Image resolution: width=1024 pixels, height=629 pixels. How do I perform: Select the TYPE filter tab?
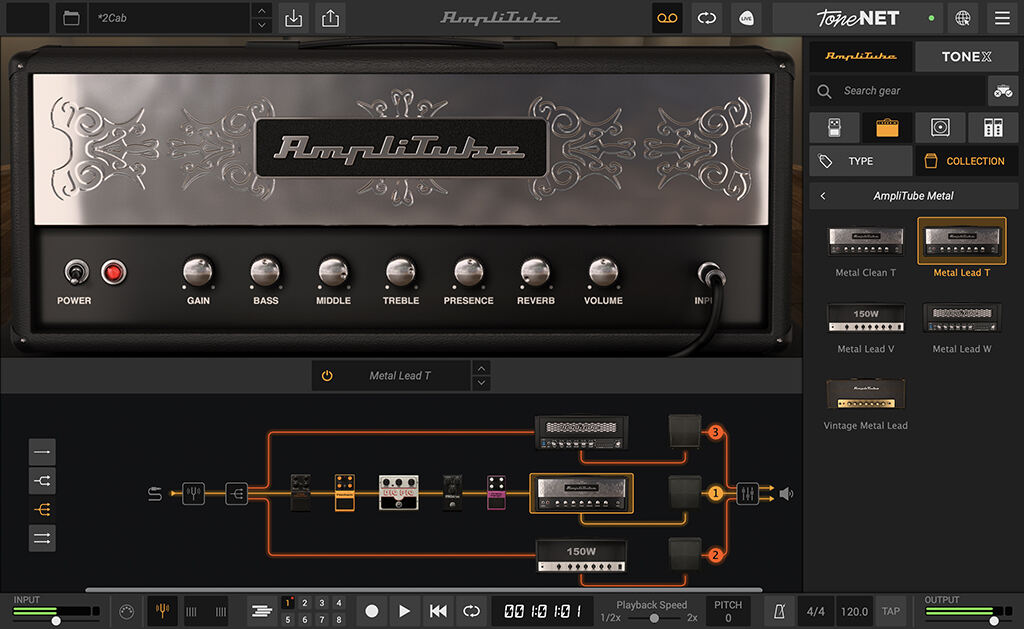point(860,161)
